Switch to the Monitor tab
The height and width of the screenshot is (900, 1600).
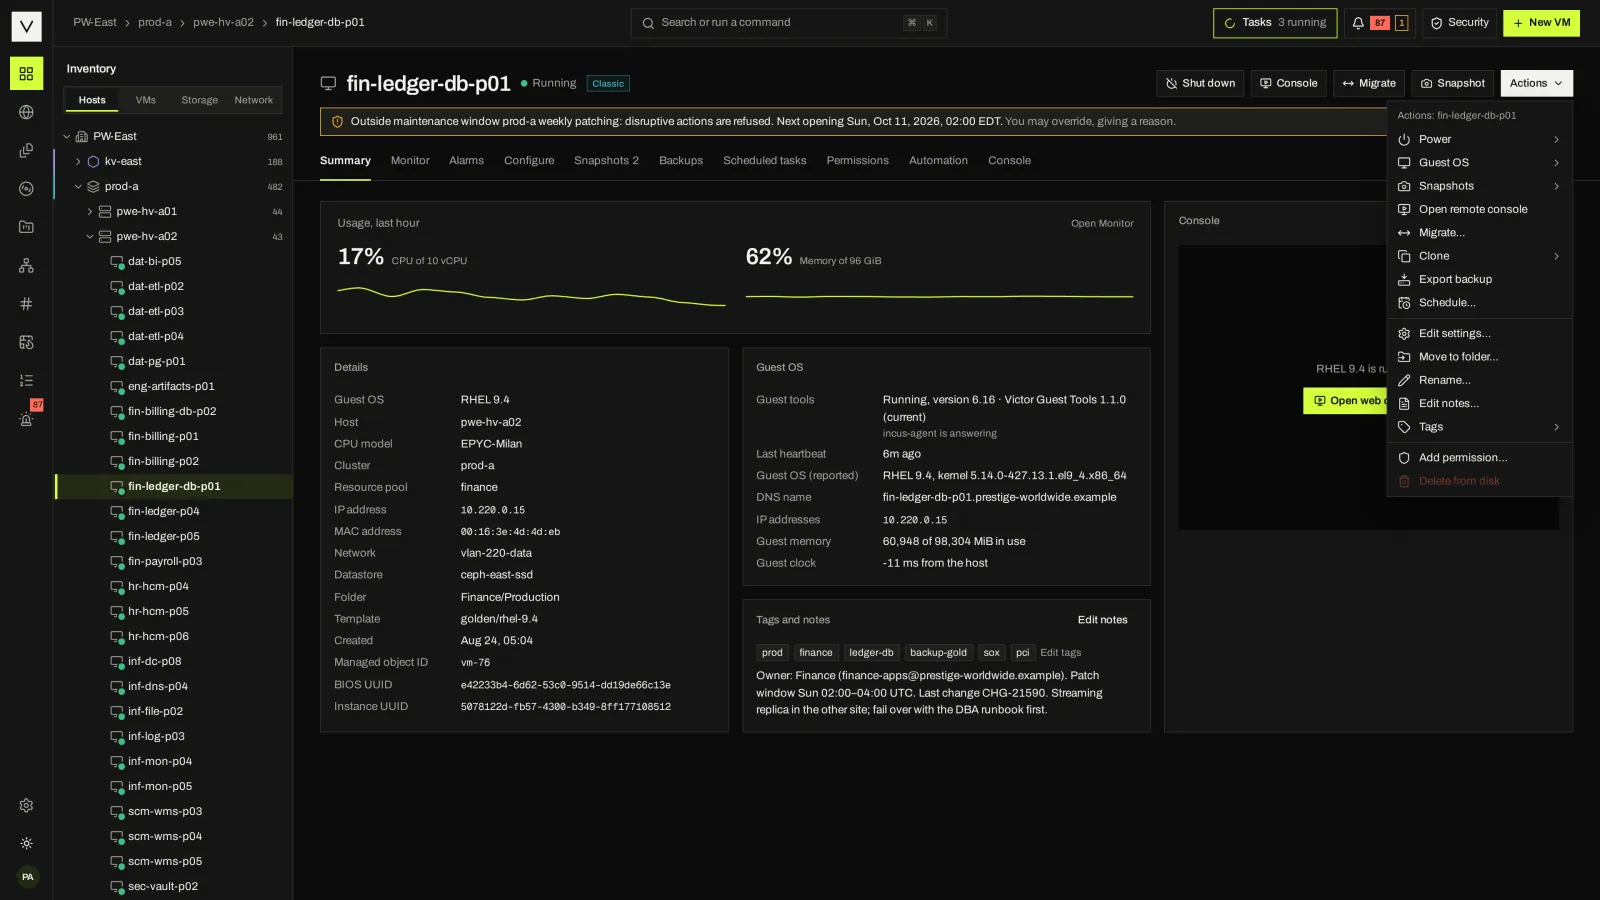point(410,161)
